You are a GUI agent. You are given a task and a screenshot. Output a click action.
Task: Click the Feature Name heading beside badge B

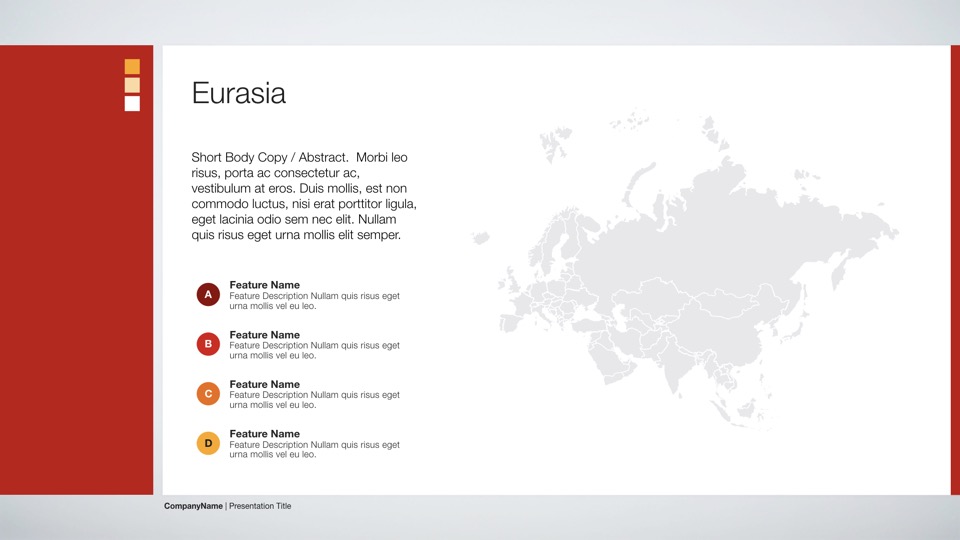pyautogui.click(x=264, y=335)
